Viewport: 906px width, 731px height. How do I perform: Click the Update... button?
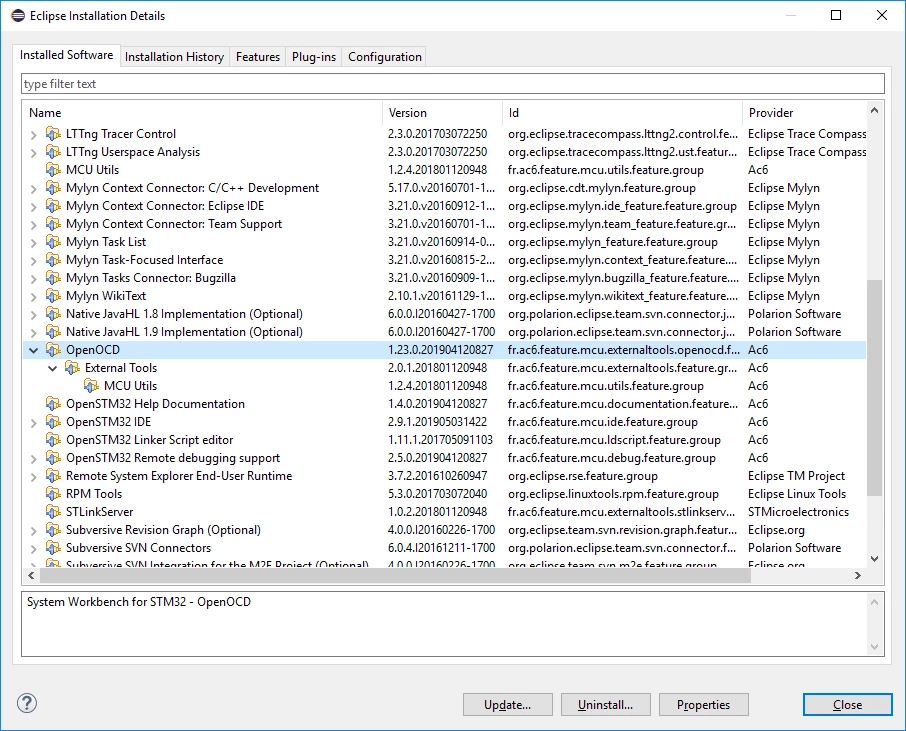[507, 704]
